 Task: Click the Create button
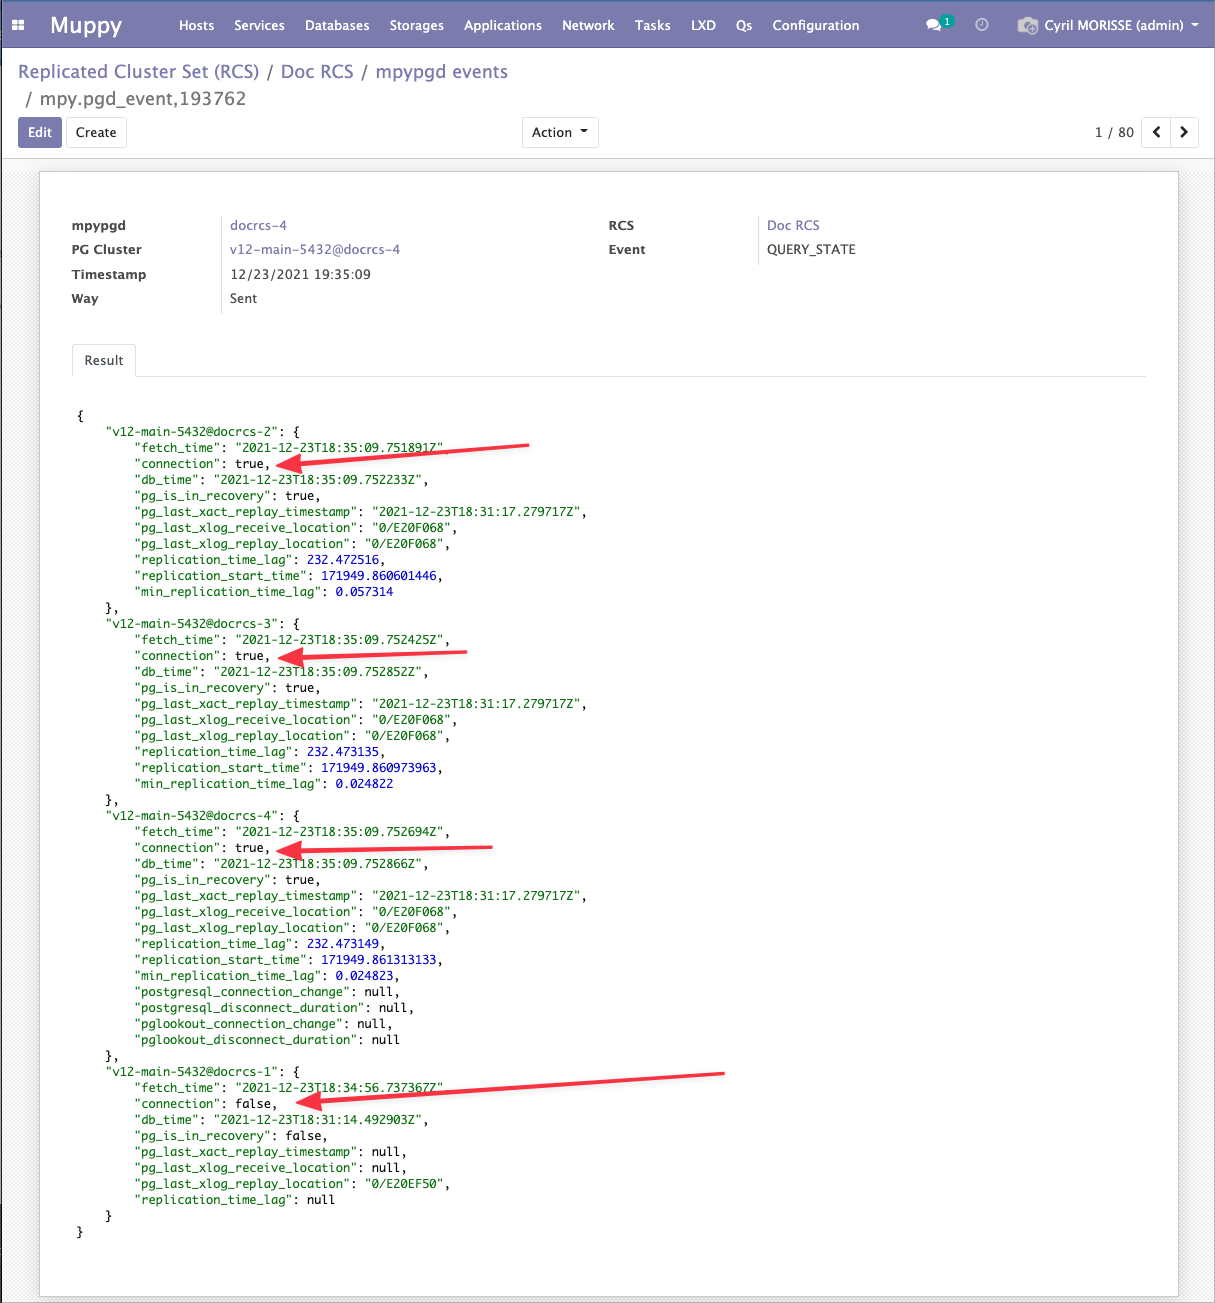[96, 132]
